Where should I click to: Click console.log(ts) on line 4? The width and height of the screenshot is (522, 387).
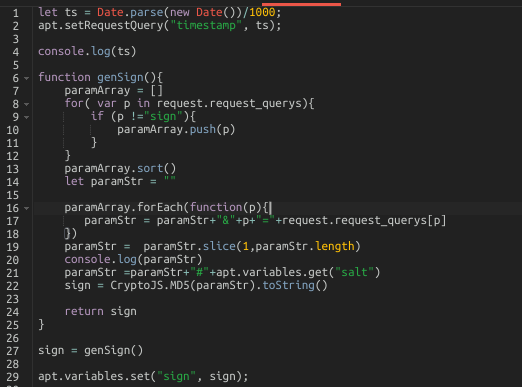(x=87, y=51)
